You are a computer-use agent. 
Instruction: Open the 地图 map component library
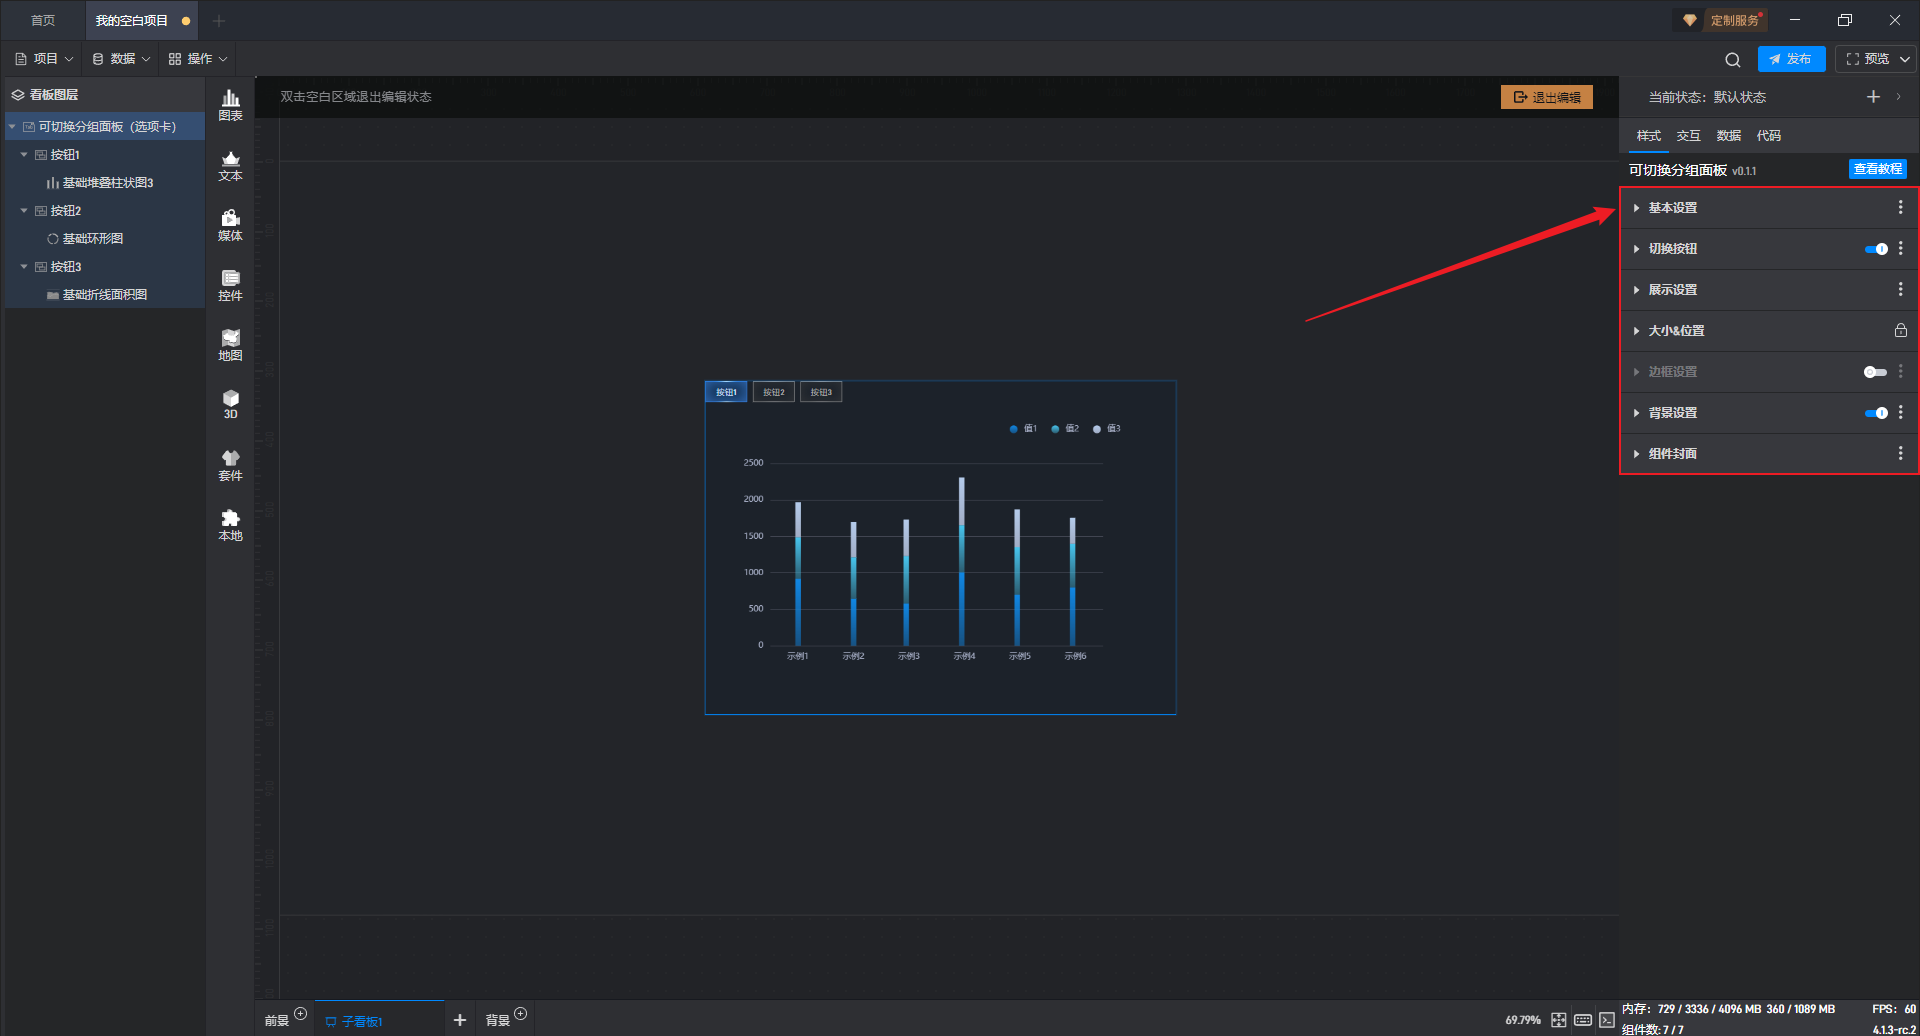point(230,345)
